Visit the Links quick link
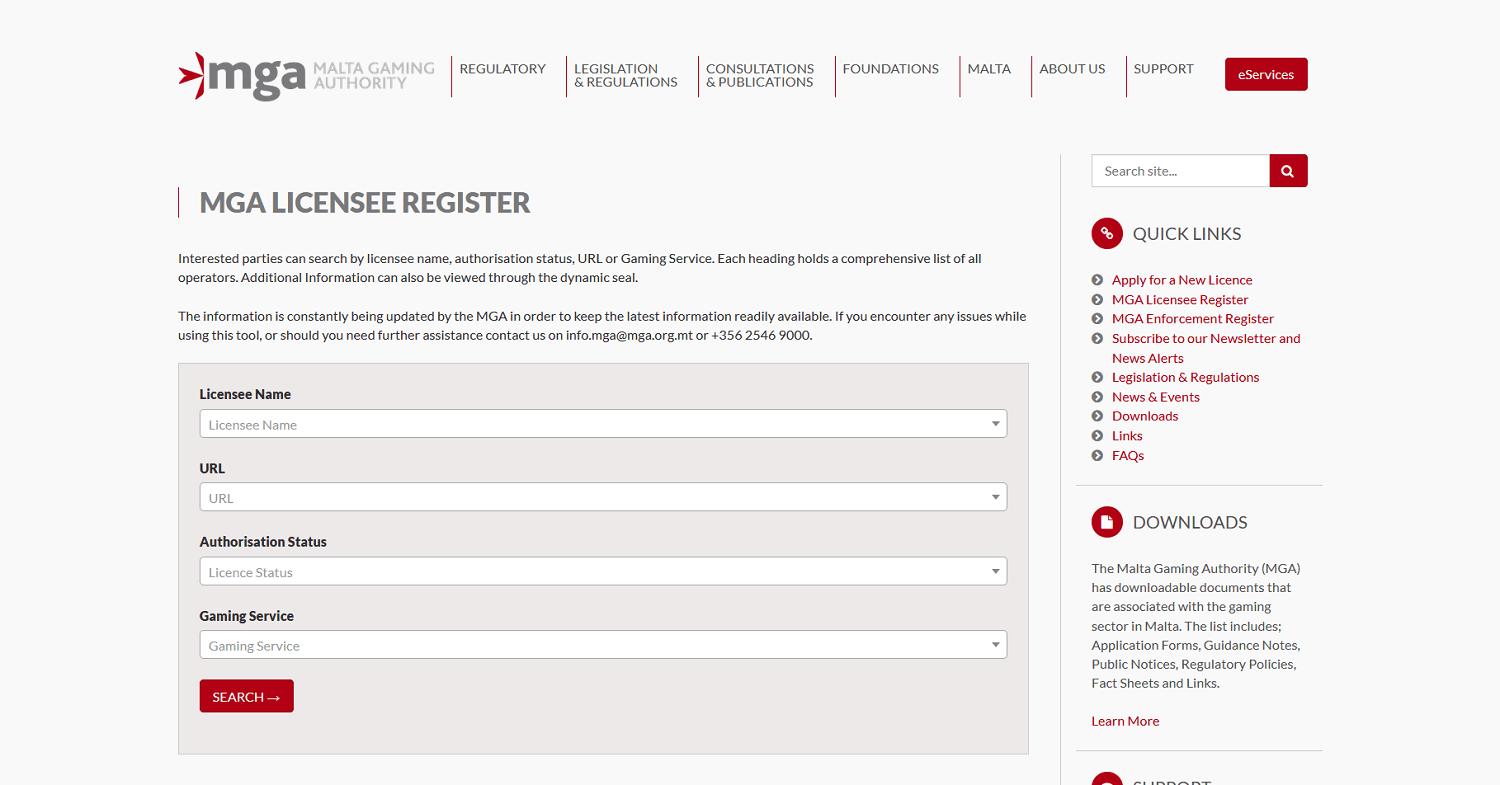The image size is (1500, 785). (1127, 436)
